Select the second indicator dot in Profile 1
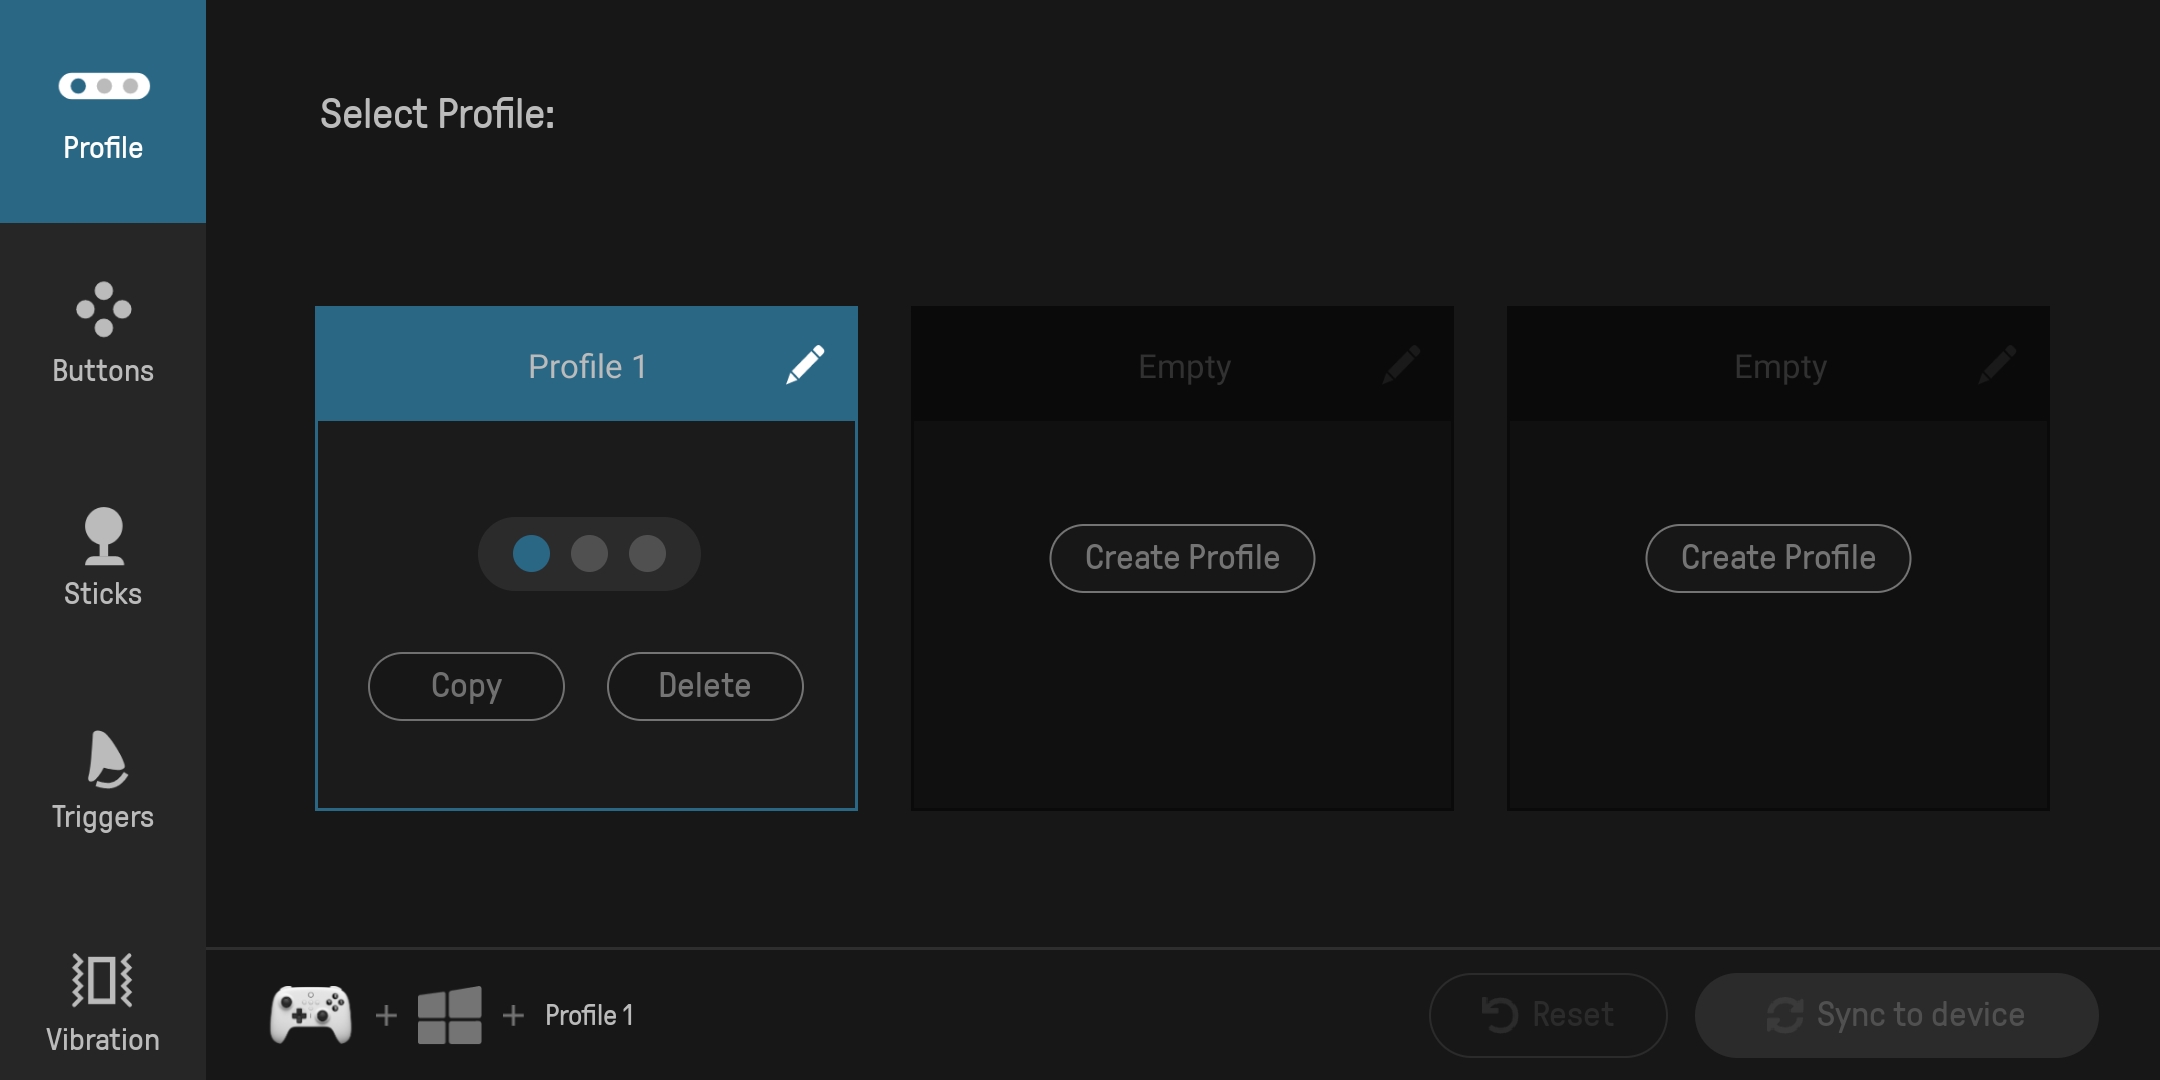The width and height of the screenshot is (2160, 1080). point(589,553)
